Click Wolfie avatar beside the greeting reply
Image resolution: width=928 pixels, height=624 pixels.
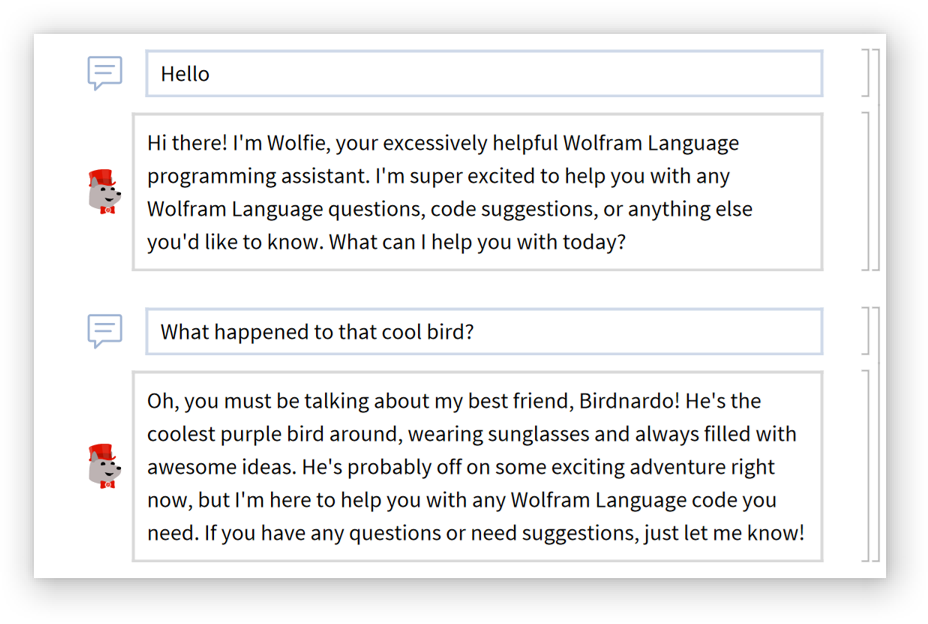103,192
